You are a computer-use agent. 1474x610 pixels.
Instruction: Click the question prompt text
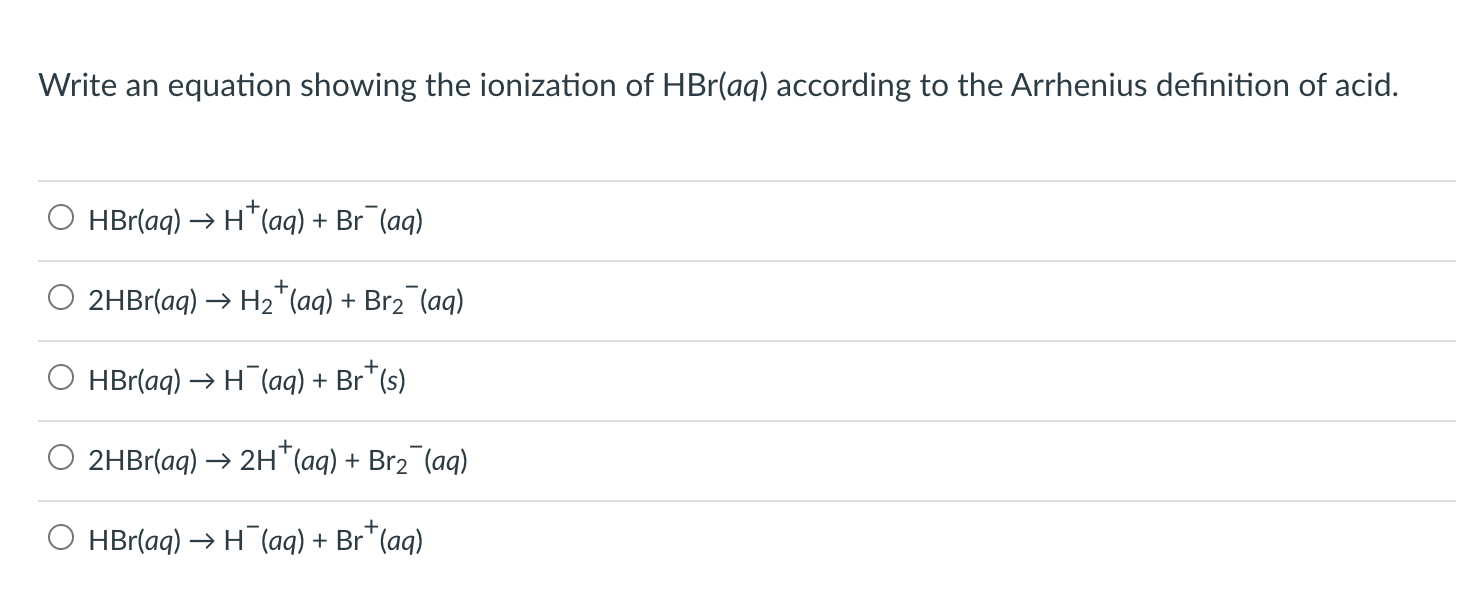click(717, 86)
